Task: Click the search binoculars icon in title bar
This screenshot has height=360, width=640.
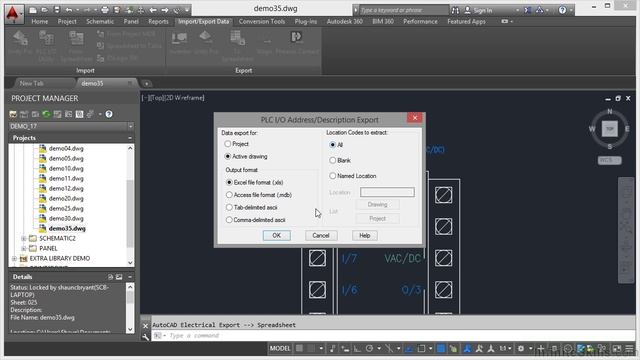Action: 456,10
